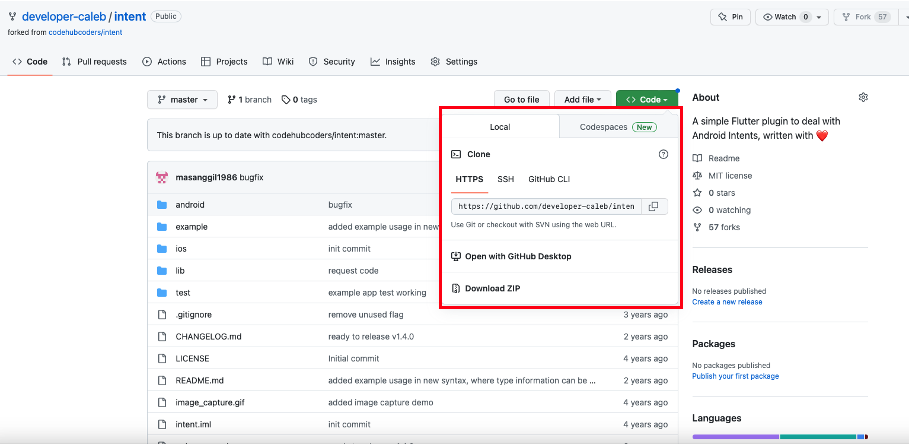Expand the Watch dropdown arrow

(x=819, y=17)
